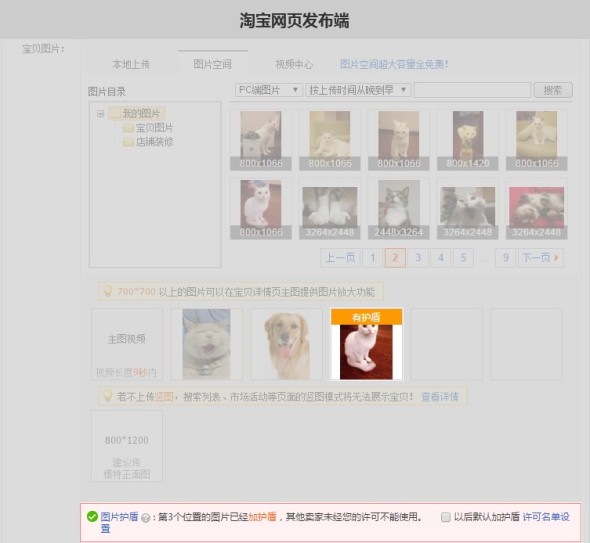Select the 店铺装修 folder
Viewport: 590px width, 543px height.
(154, 142)
